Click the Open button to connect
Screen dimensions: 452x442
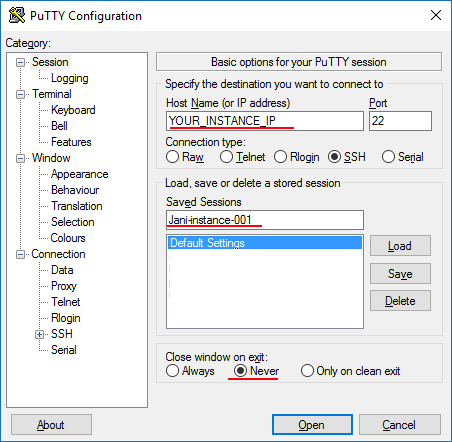pyautogui.click(x=312, y=425)
